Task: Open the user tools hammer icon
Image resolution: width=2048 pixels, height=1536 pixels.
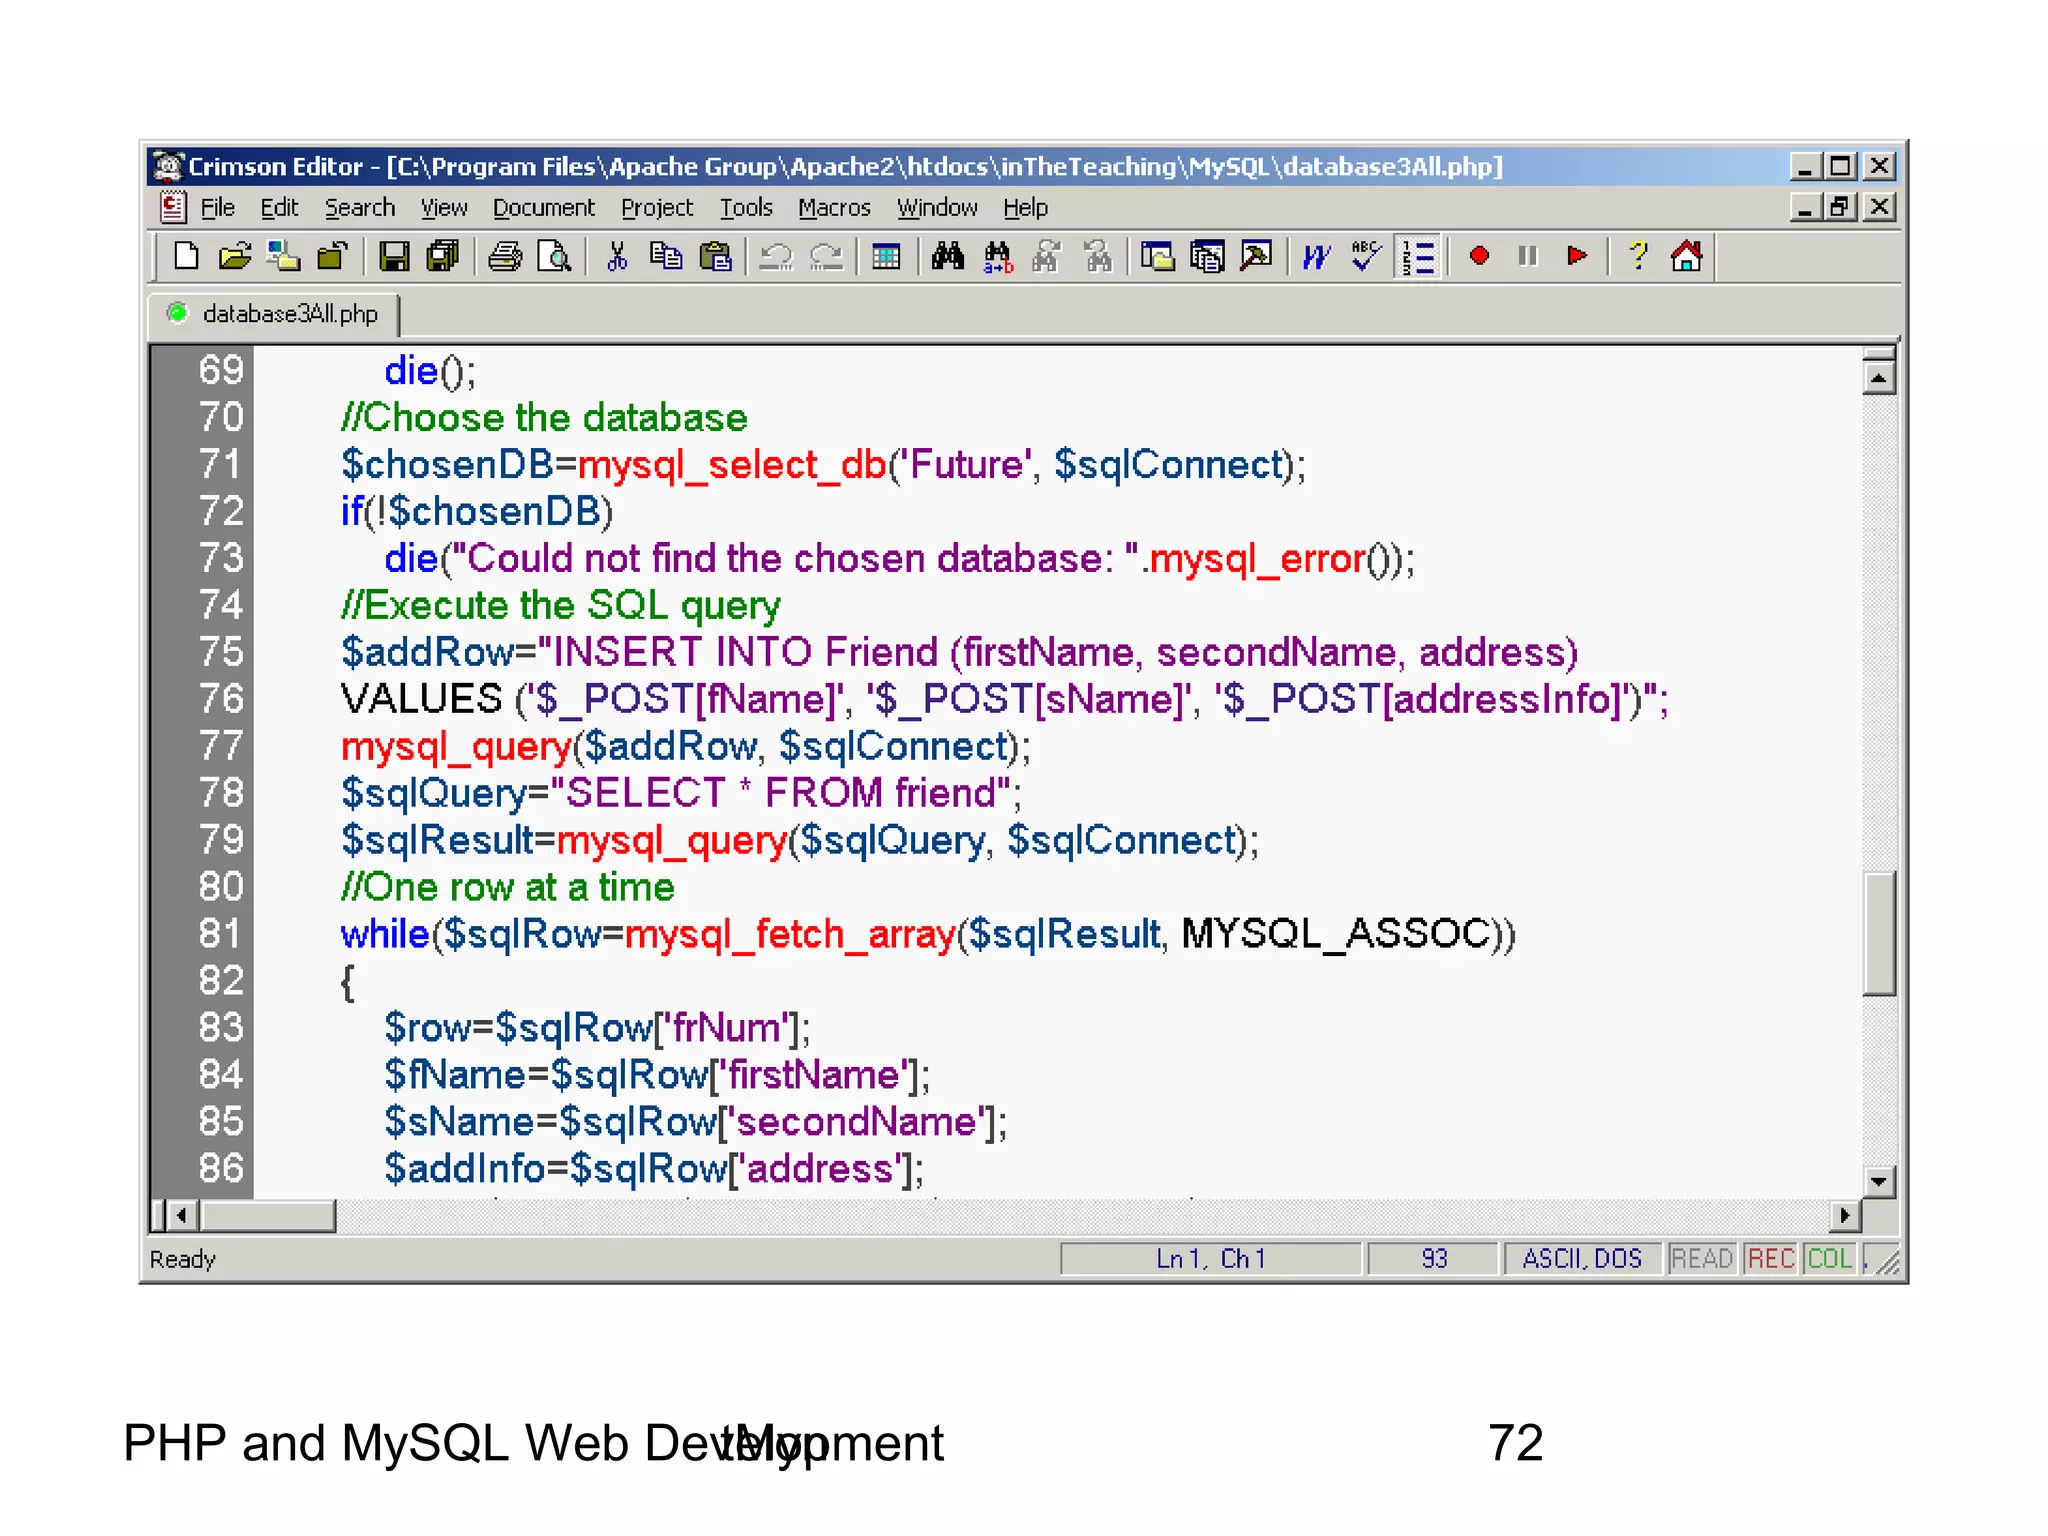Action: pos(1256,257)
